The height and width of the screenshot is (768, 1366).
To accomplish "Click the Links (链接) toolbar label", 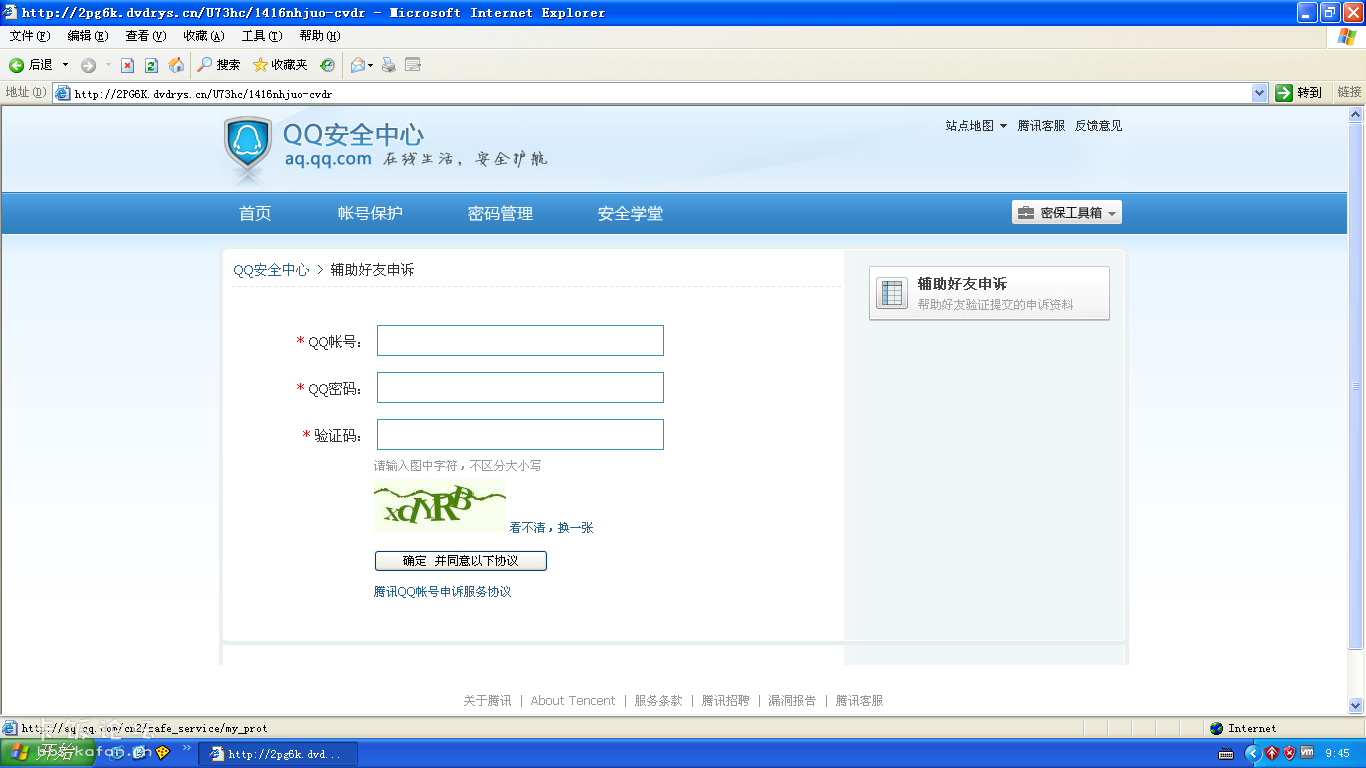I will point(1350,92).
